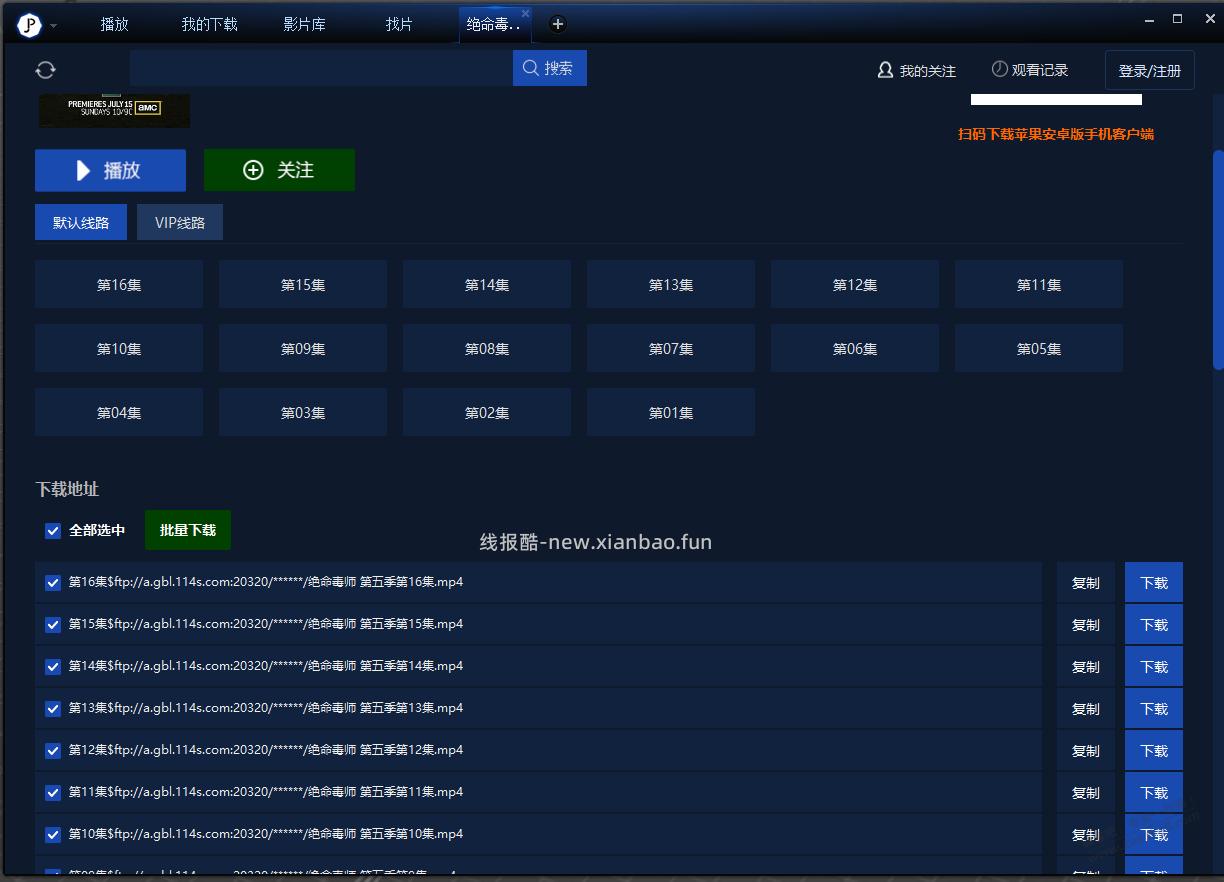The image size is (1224, 882).
Task: Download the 第12集 file
Action: click(1154, 751)
